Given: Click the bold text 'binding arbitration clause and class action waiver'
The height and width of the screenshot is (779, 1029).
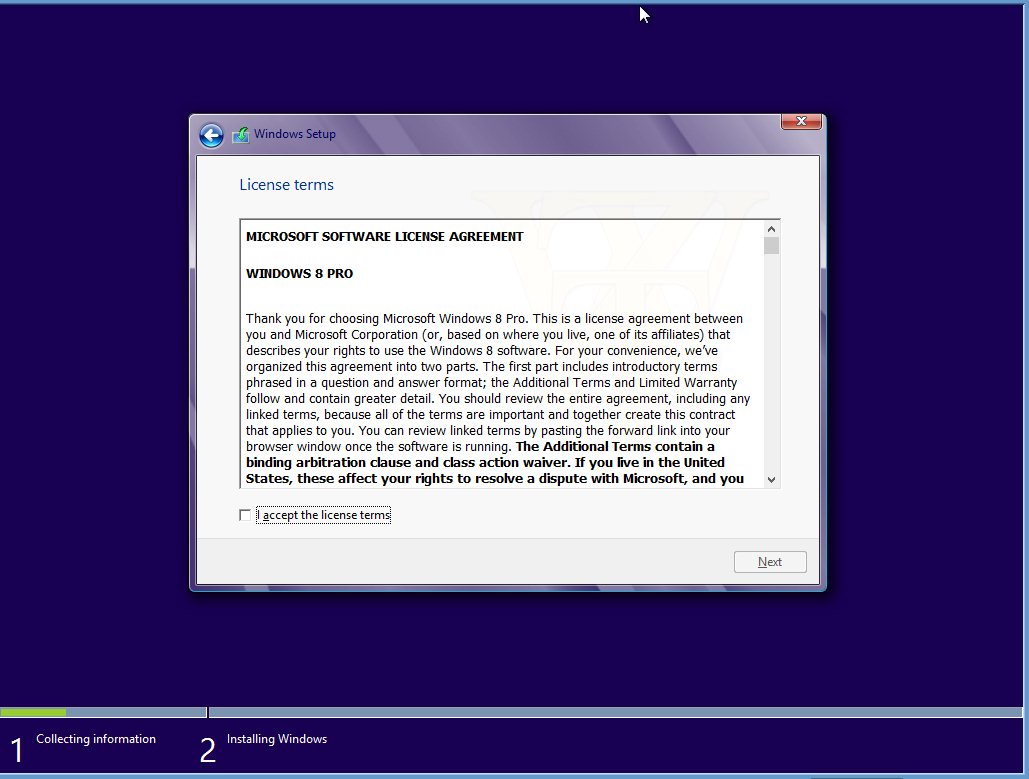Looking at the screenshot, I should (408, 463).
